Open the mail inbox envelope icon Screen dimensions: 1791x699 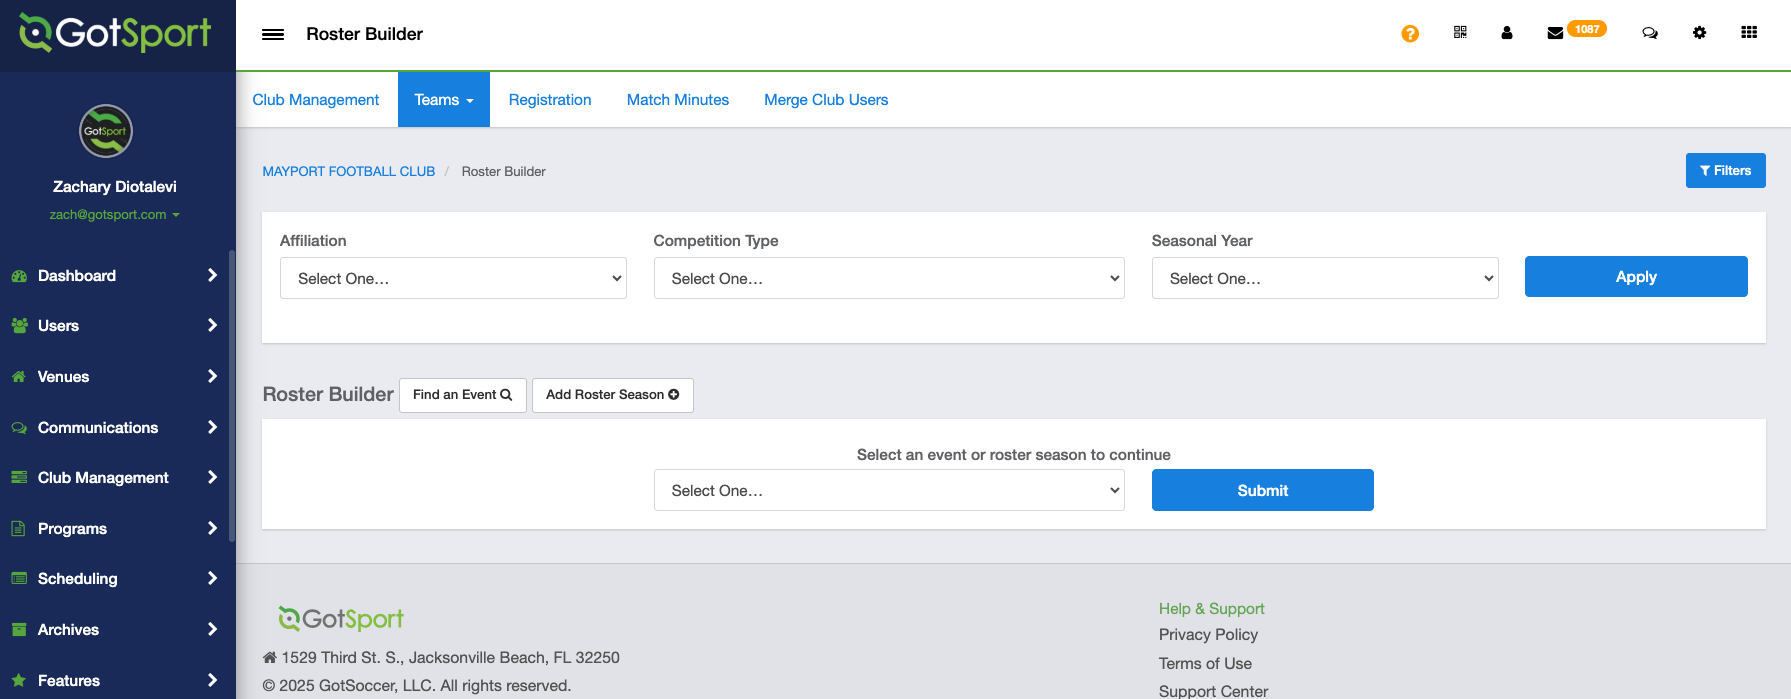click(x=1555, y=33)
